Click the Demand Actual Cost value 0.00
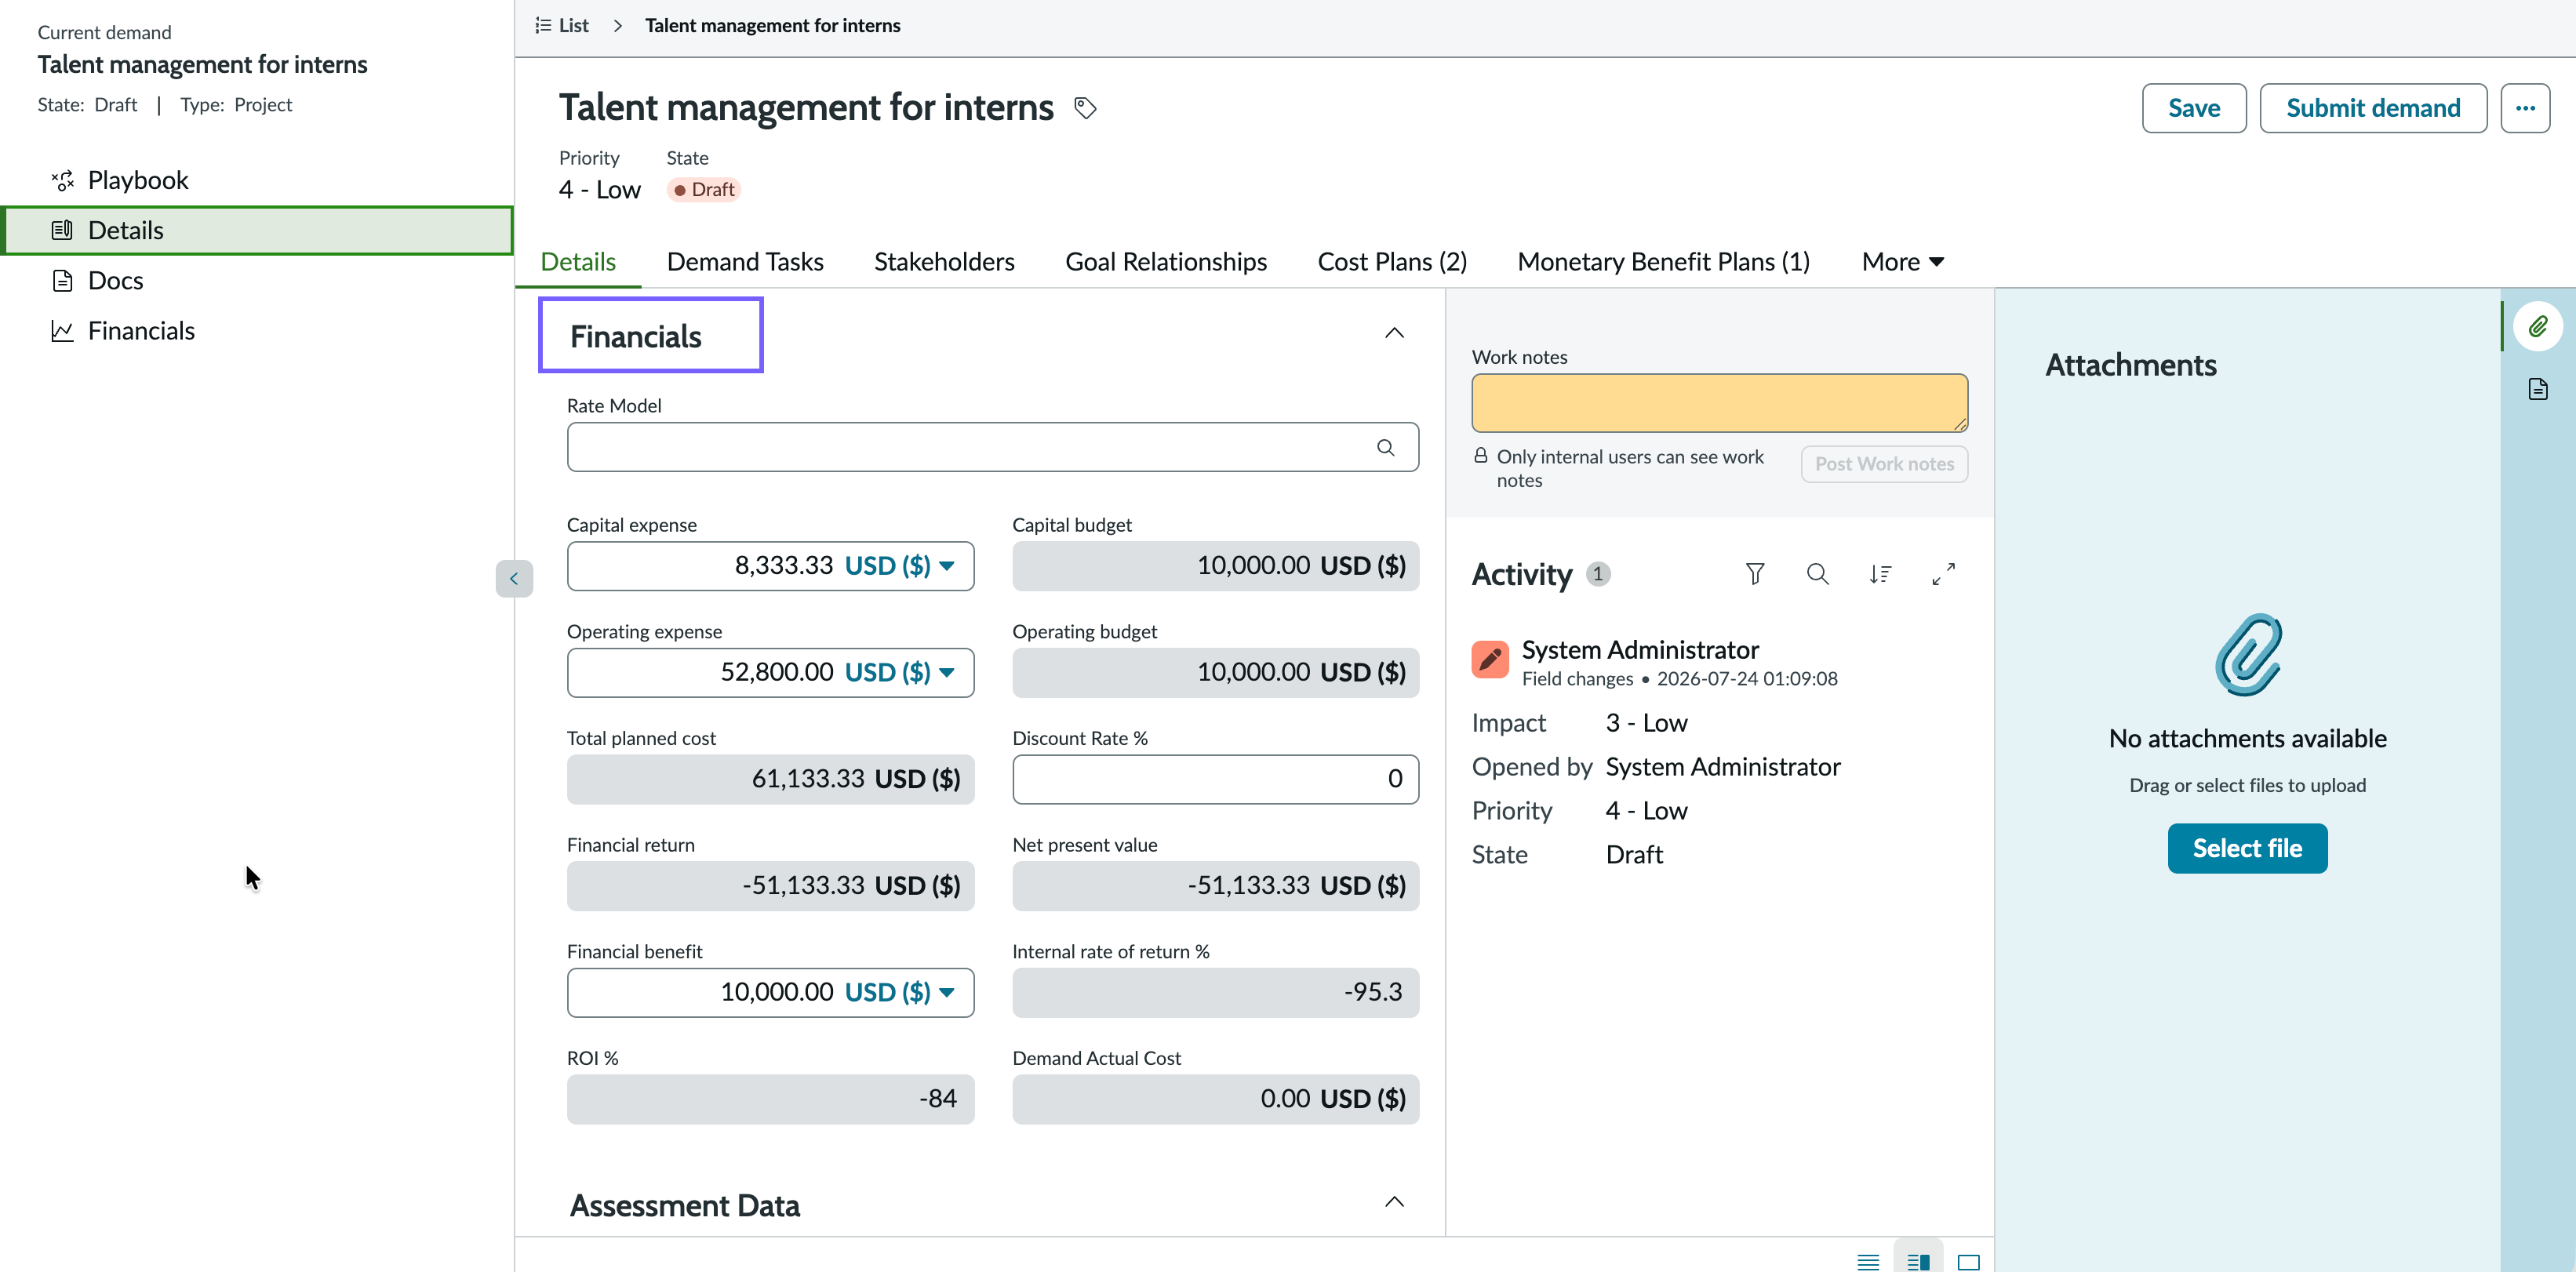 (x=1284, y=1099)
